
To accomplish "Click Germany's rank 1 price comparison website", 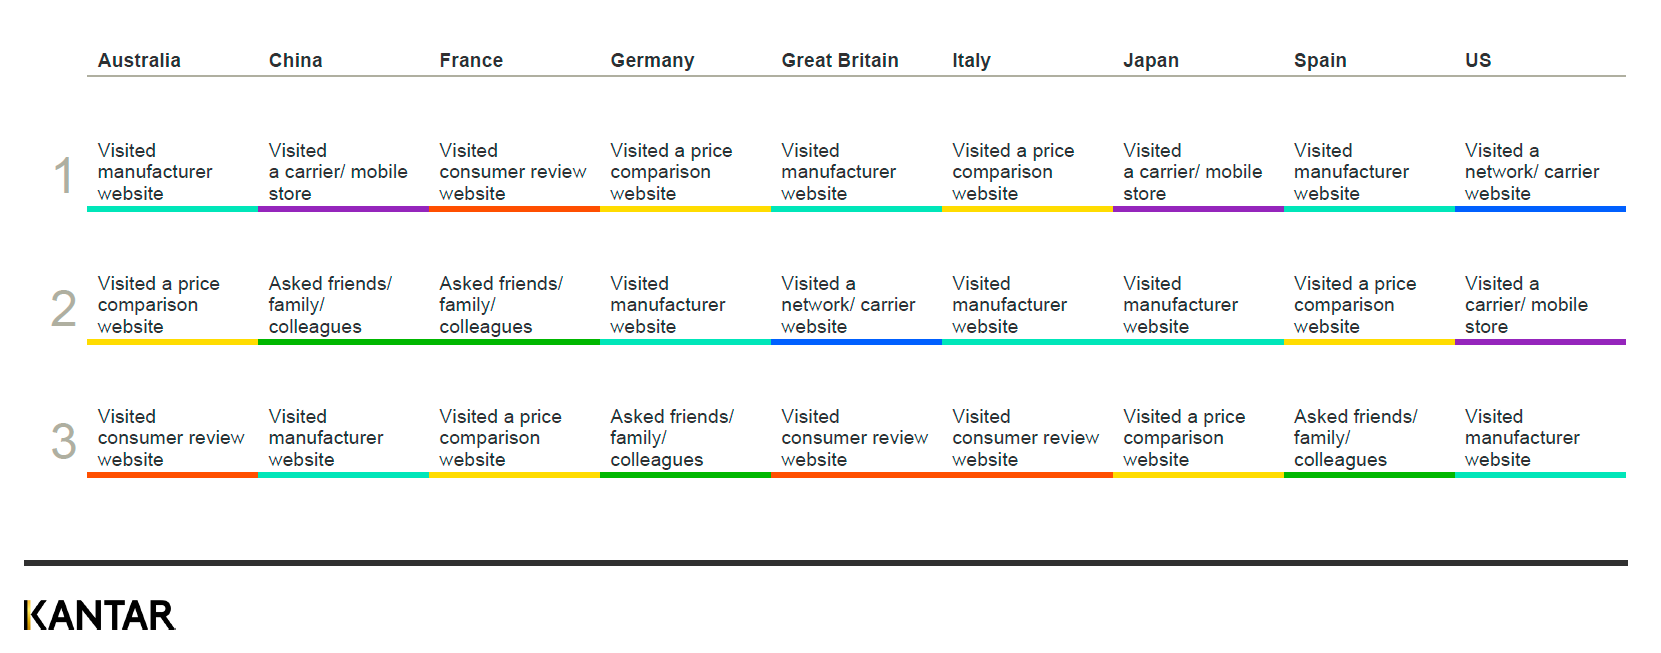I will (670, 172).
